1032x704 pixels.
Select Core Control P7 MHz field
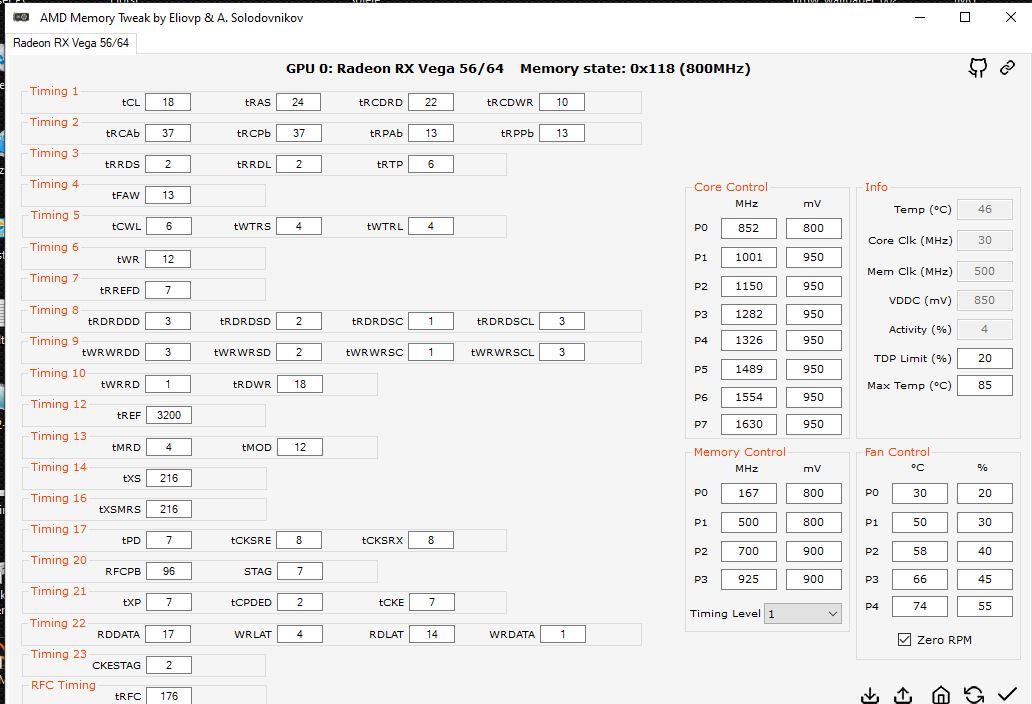[x=748, y=424]
